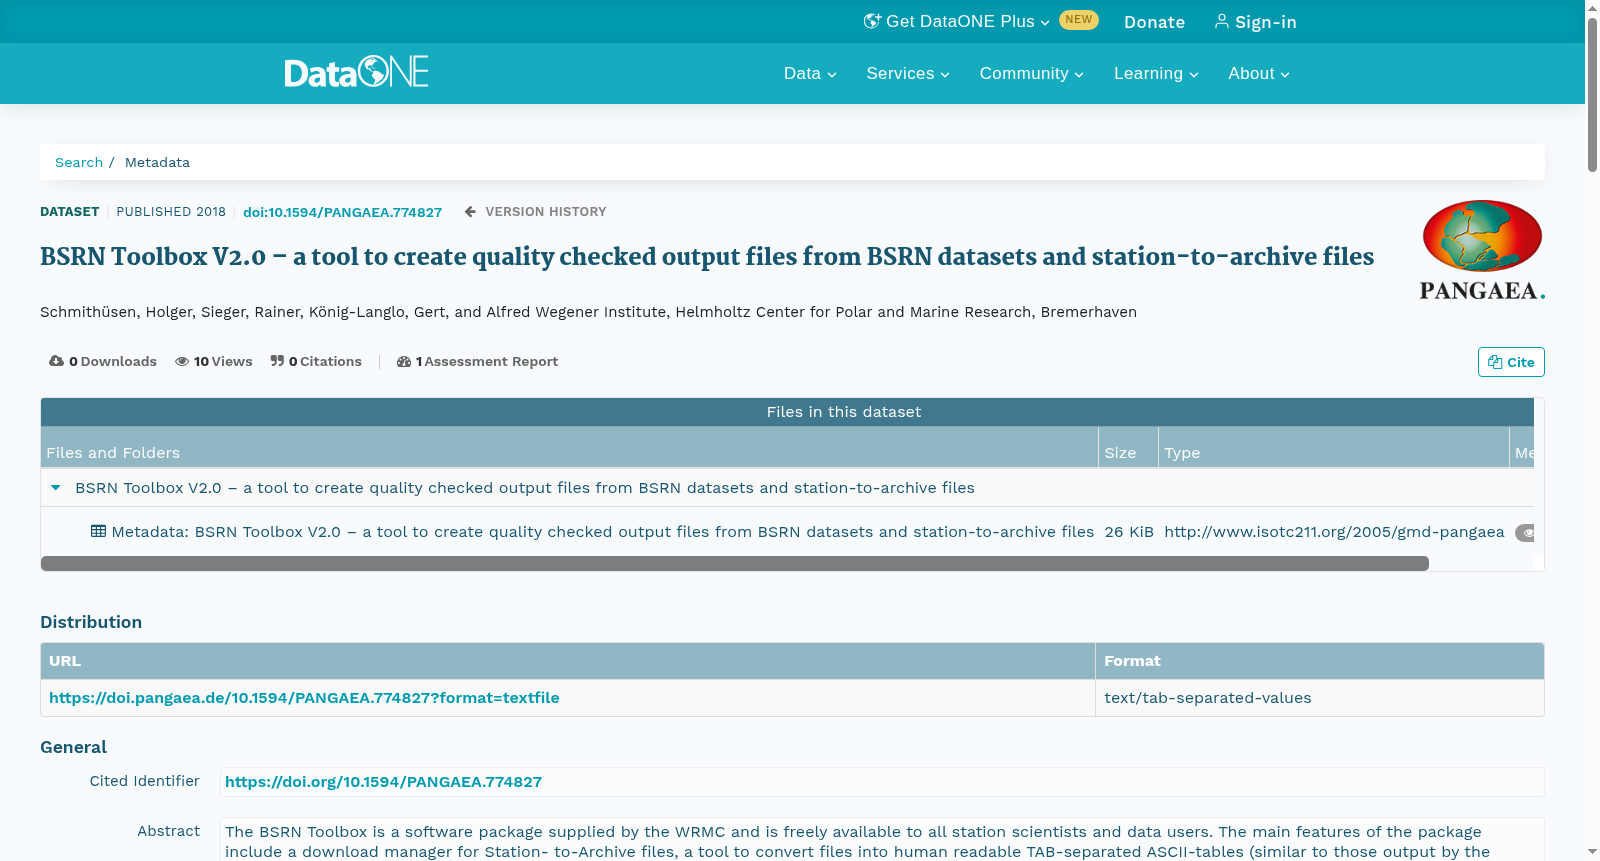The height and width of the screenshot is (861, 1600).
Task: Collapse the BSRN Toolbox V2.0 folder row
Action: (x=56, y=488)
